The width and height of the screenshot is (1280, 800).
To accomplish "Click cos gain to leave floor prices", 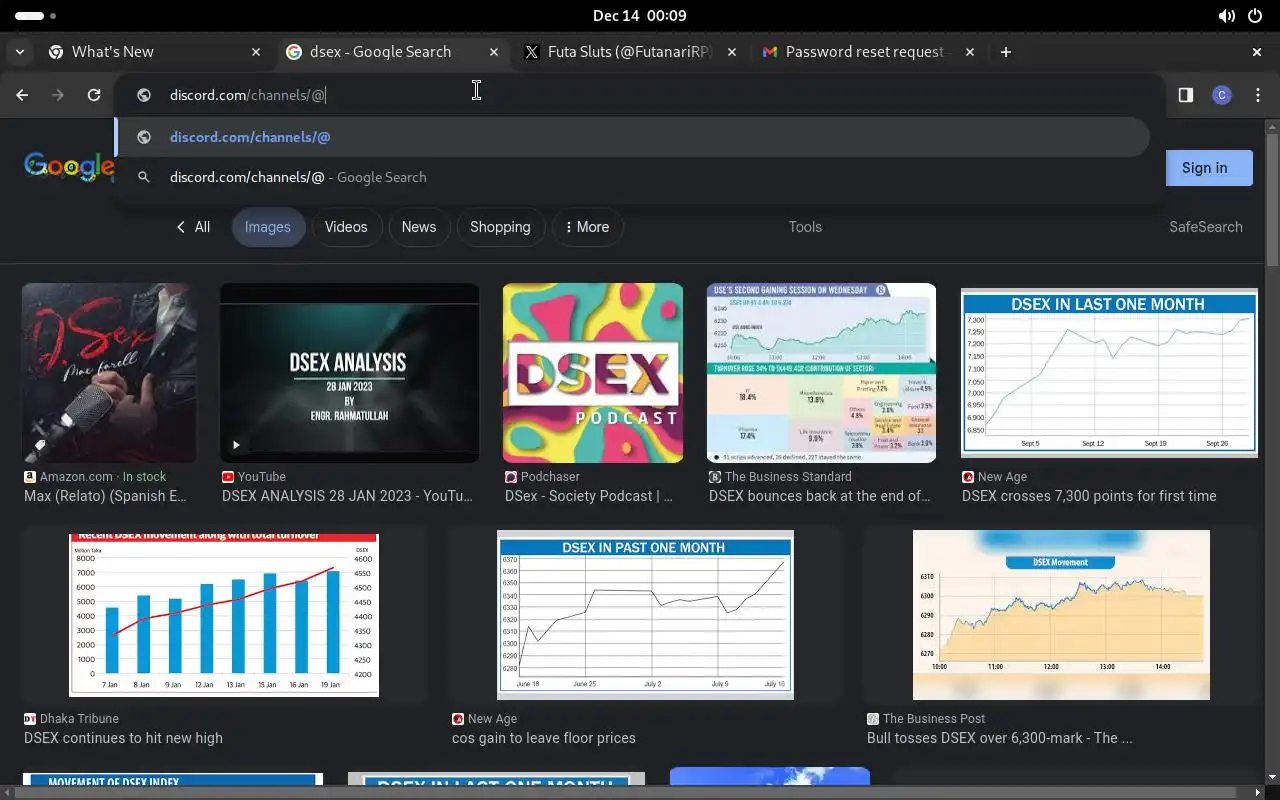I will pos(543,738).
